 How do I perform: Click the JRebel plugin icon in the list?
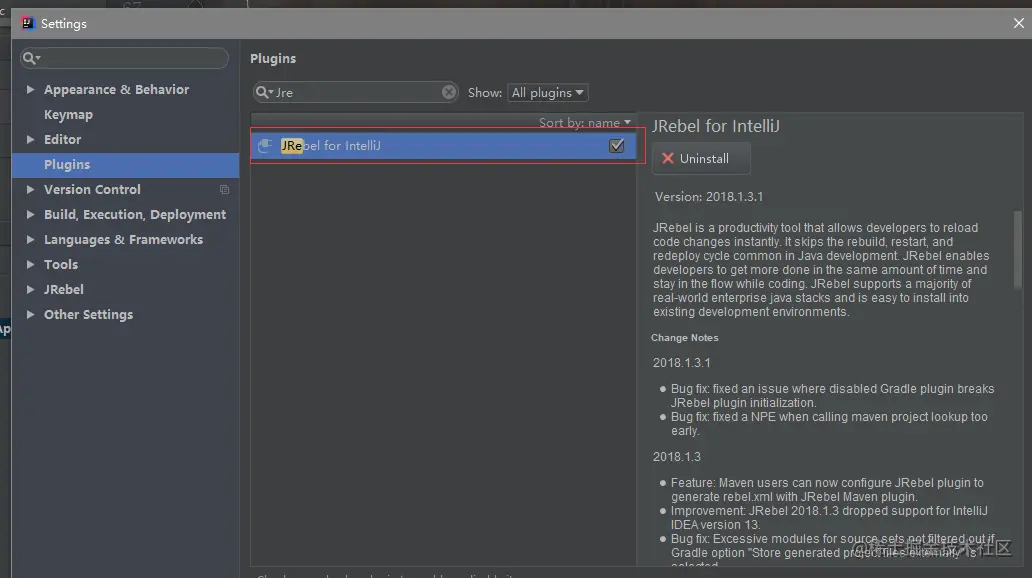tap(265, 145)
